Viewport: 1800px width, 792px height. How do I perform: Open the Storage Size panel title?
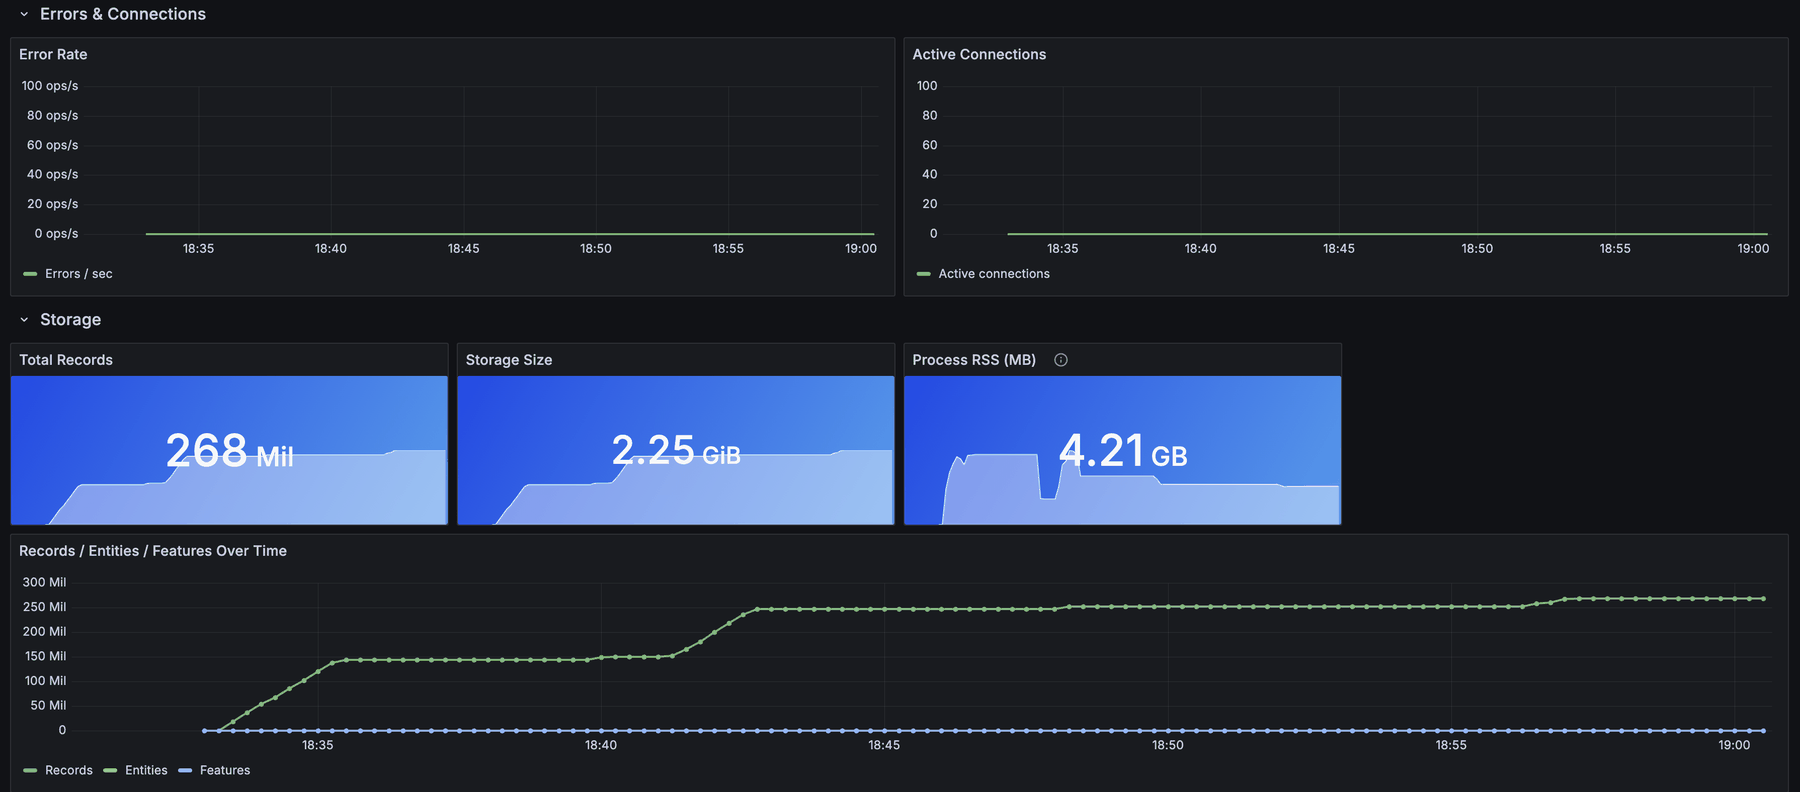[x=509, y=360]
